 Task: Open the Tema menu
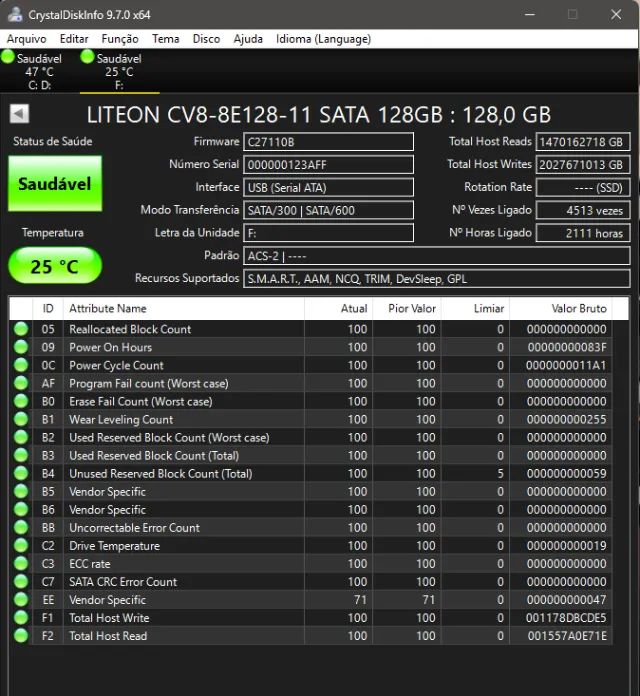click(x=166, y=39)
